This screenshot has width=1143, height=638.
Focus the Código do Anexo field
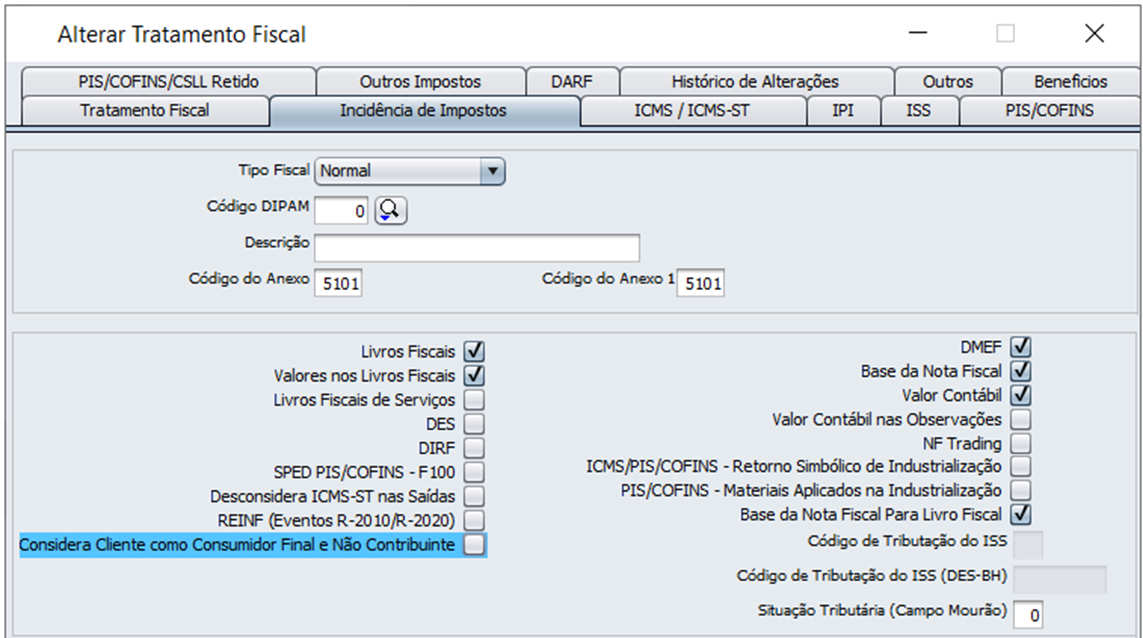click(x=339, y=284)
